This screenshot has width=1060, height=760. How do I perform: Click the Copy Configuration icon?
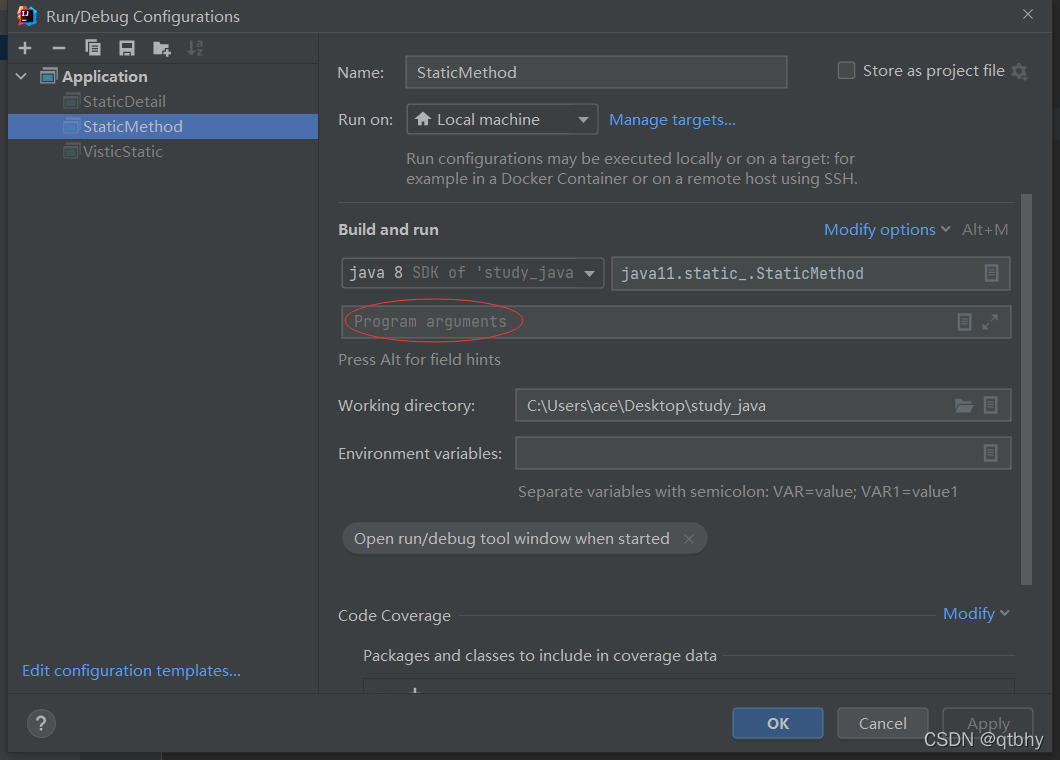coord(93,48)
